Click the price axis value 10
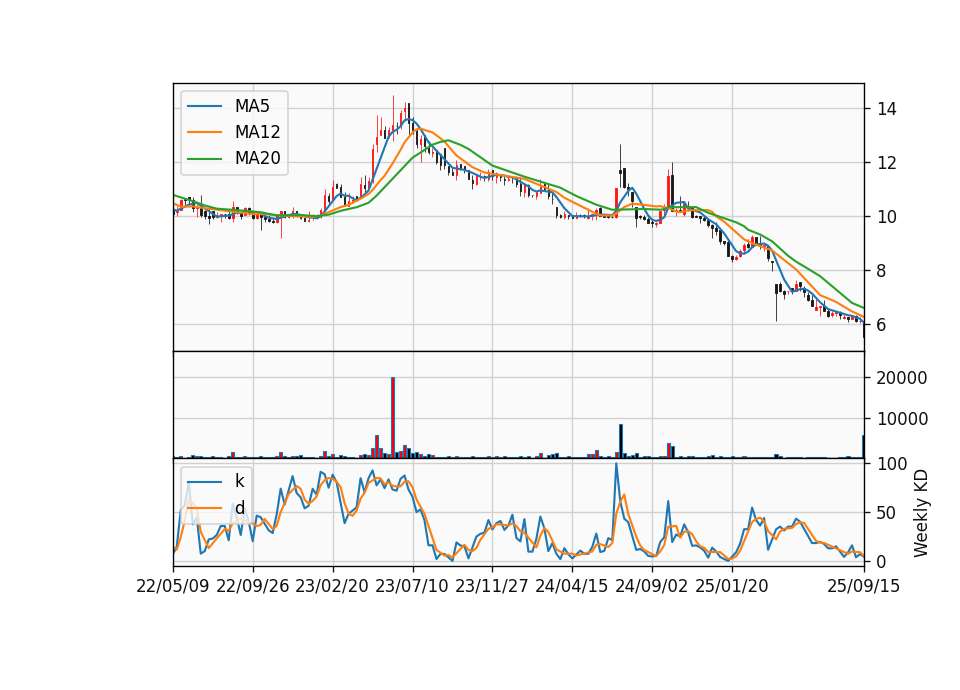Image resolution: width=960 pixels, height=690 pixels. [x=887, y=217]
